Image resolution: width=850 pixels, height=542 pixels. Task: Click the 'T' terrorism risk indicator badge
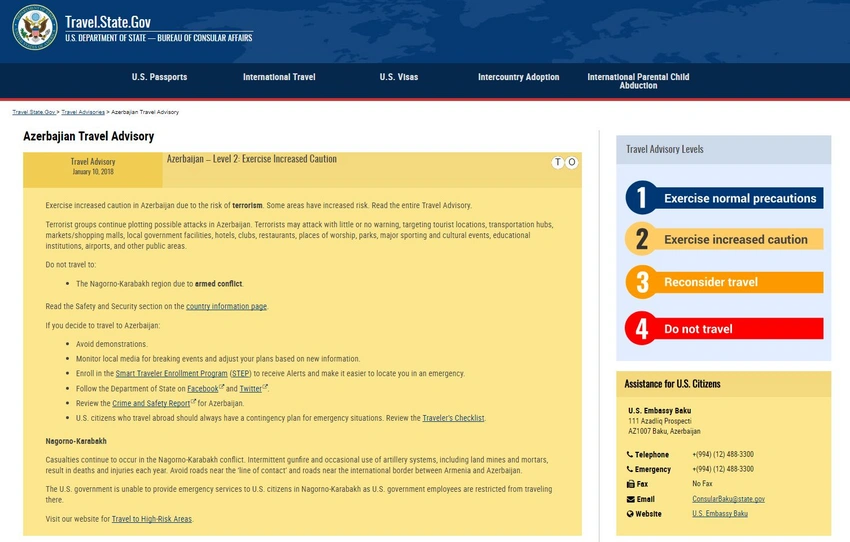558,162
